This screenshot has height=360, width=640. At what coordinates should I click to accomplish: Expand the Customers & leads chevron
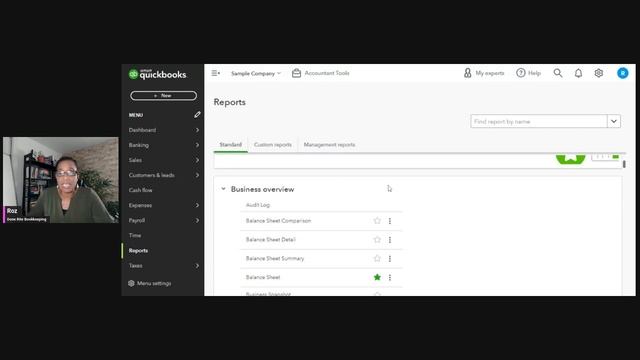[x=197, y=175]
